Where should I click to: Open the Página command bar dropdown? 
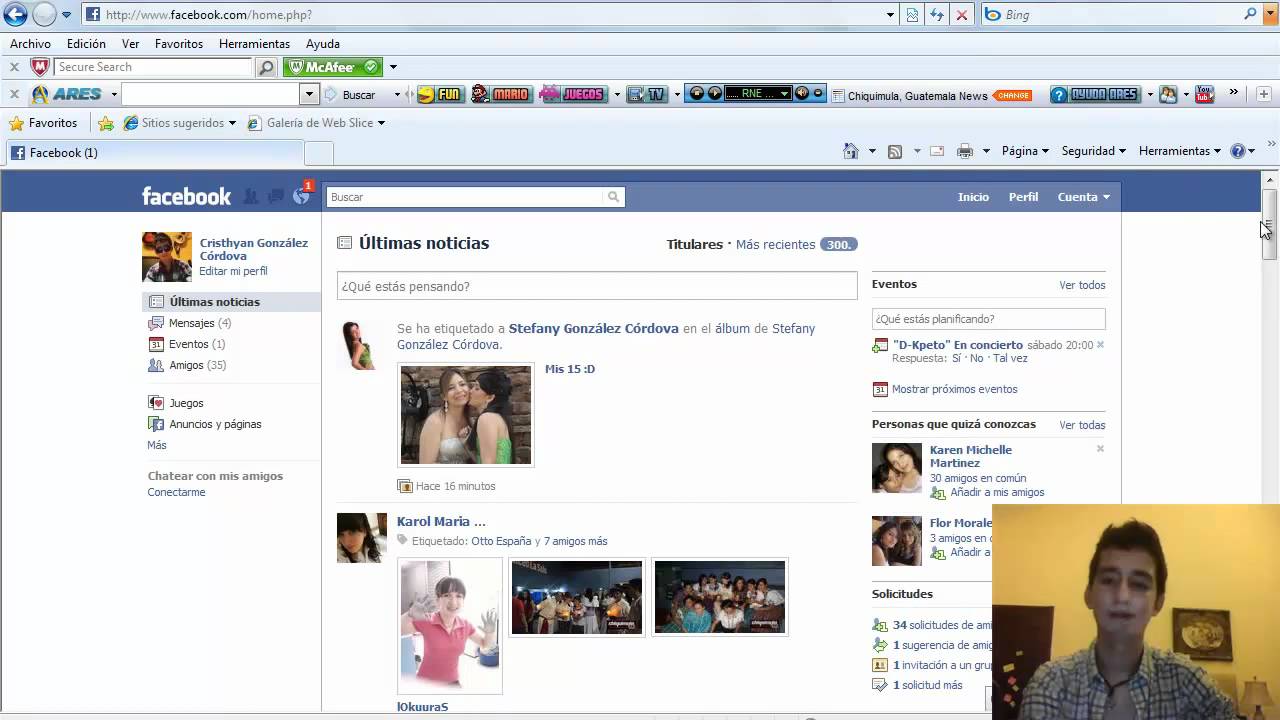pyautogui.click(x=1024, y=151)
